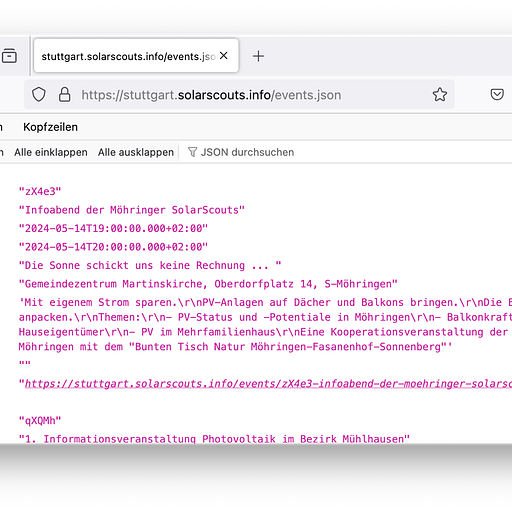The width and height of the screenshot is (512, 512).
Task: Select the 2024-05-14T20:00:00 end time value
Action: pyautogui.click(x=113, y=247)
